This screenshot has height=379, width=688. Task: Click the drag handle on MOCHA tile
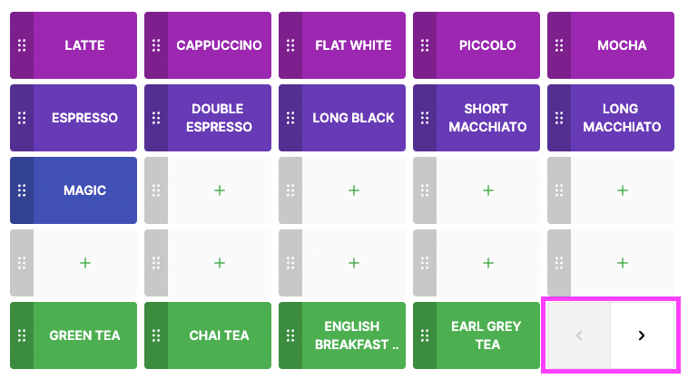coord(559,45)
